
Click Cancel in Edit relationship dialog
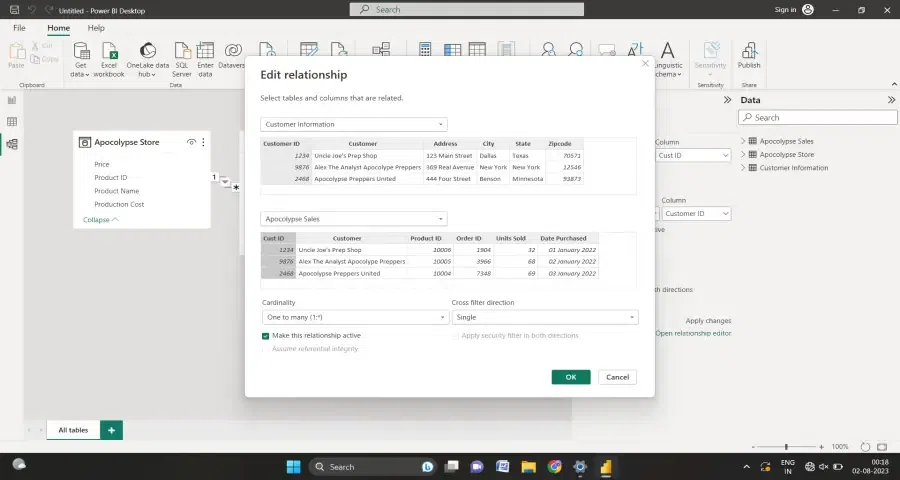(617, 377)
